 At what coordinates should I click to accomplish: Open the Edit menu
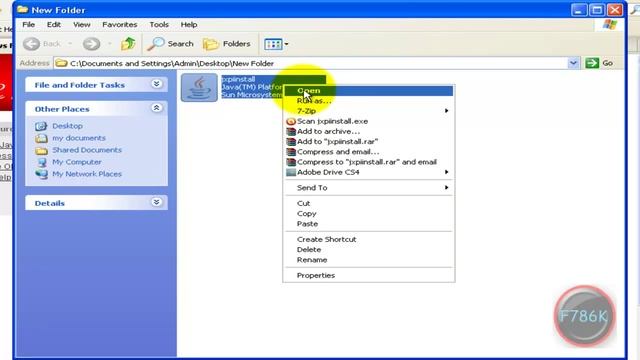point(53,24)
